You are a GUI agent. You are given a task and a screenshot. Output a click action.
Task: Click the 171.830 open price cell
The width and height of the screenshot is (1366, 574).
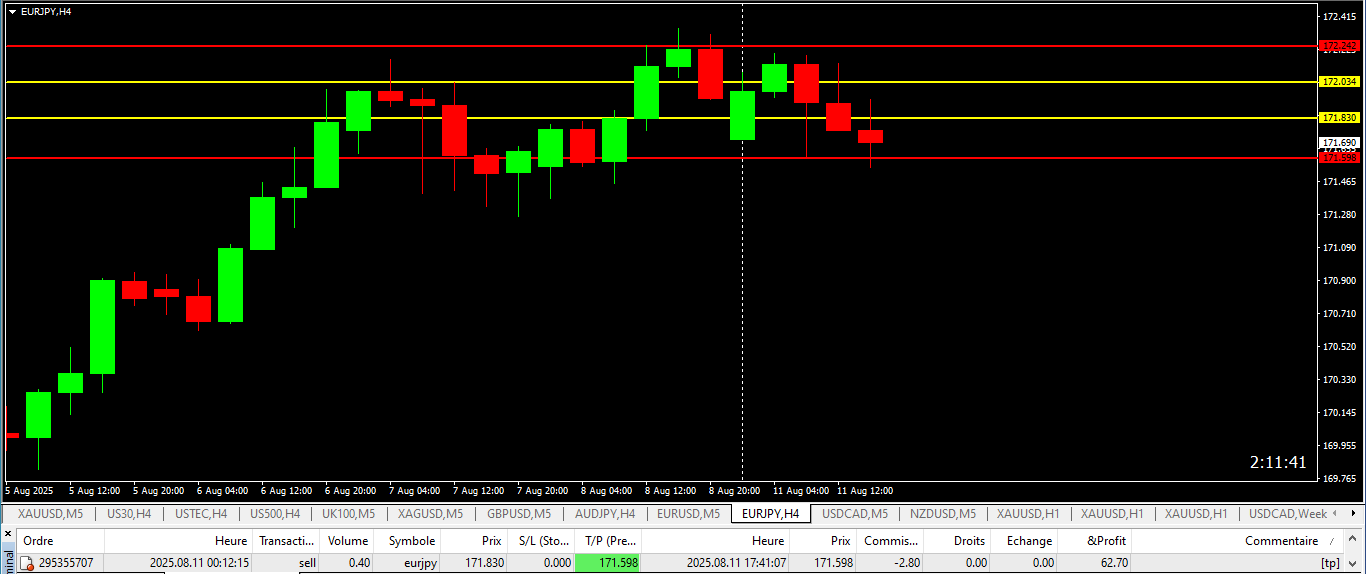point(483,563)
